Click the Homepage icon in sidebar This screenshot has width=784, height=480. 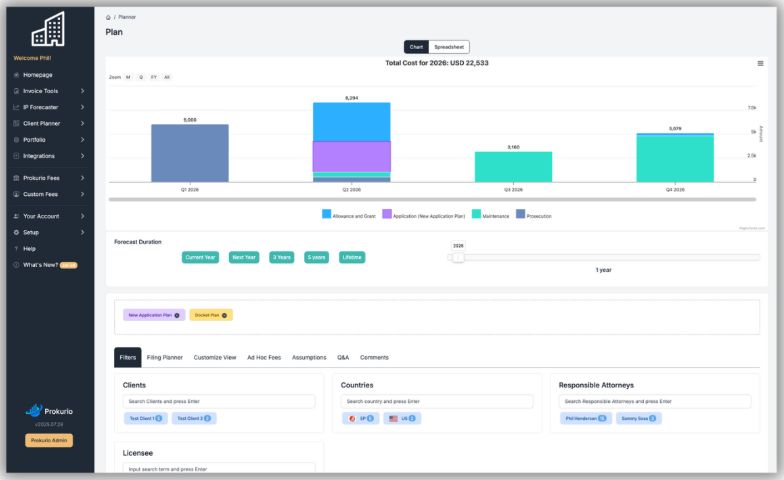[16, 75]
